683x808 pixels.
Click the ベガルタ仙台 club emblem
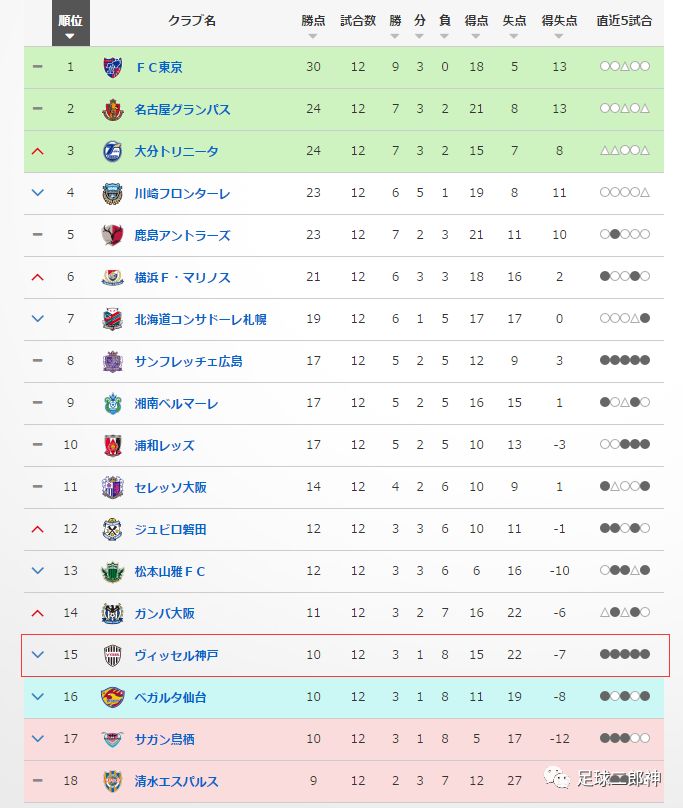point(112,697)
